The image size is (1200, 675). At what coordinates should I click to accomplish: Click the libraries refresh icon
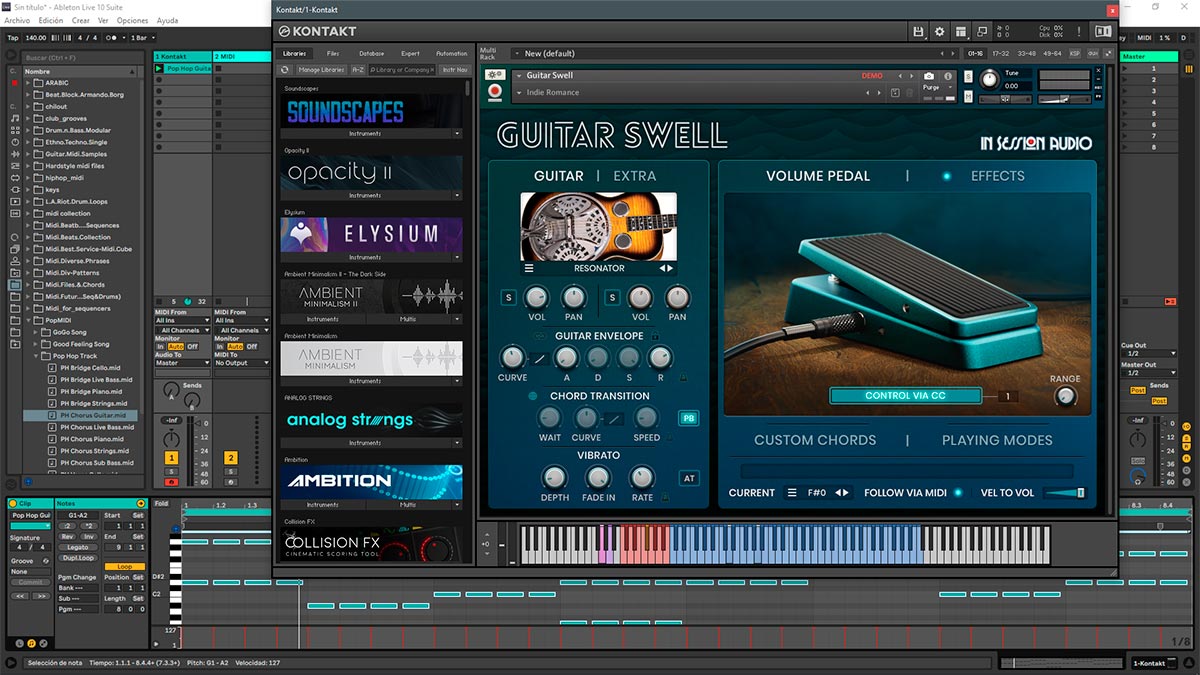point(285,70)
